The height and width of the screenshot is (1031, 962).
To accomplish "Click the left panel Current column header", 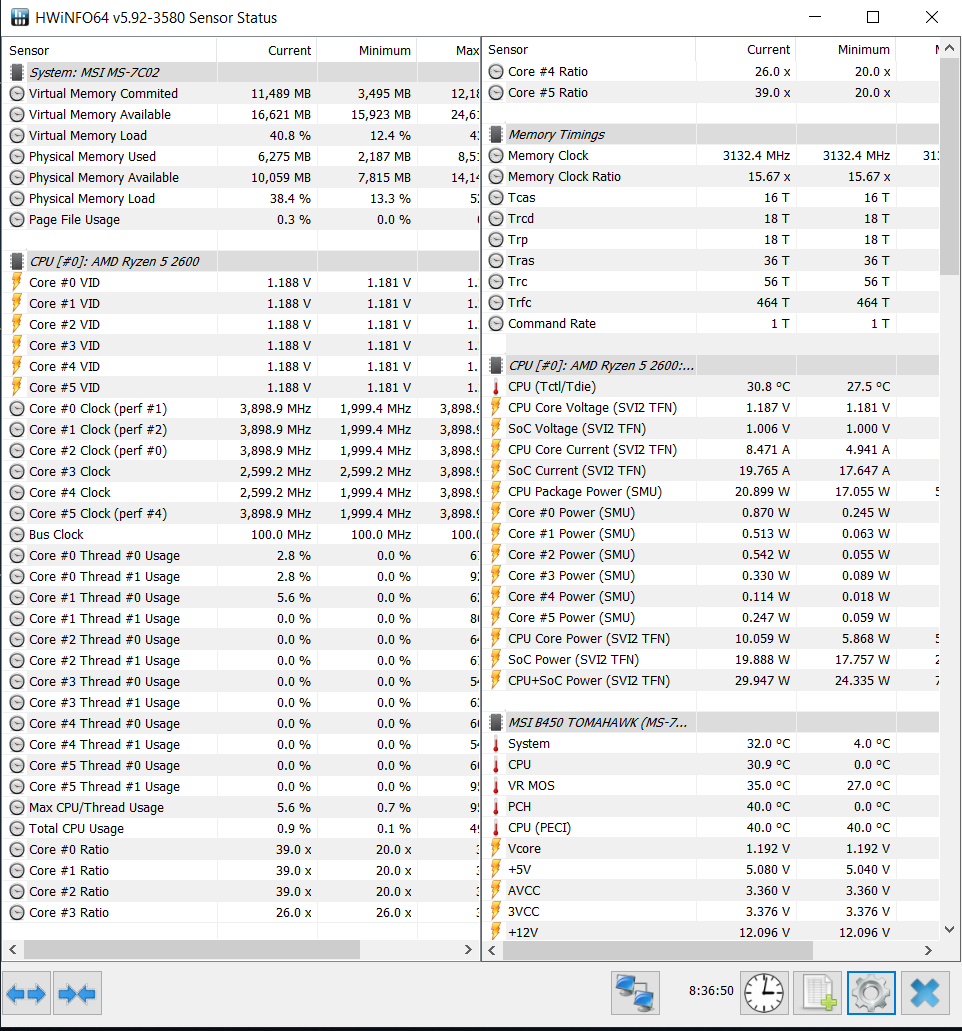I will click(267, 51).
